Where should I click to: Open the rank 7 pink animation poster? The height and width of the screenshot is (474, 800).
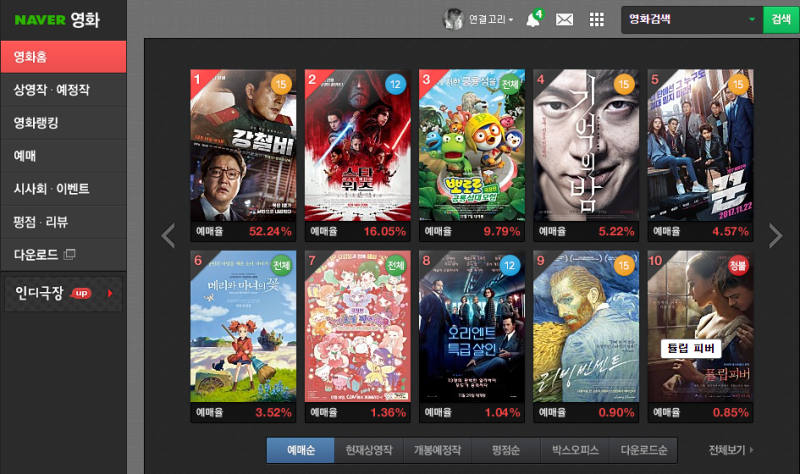(x=357, y=327)
